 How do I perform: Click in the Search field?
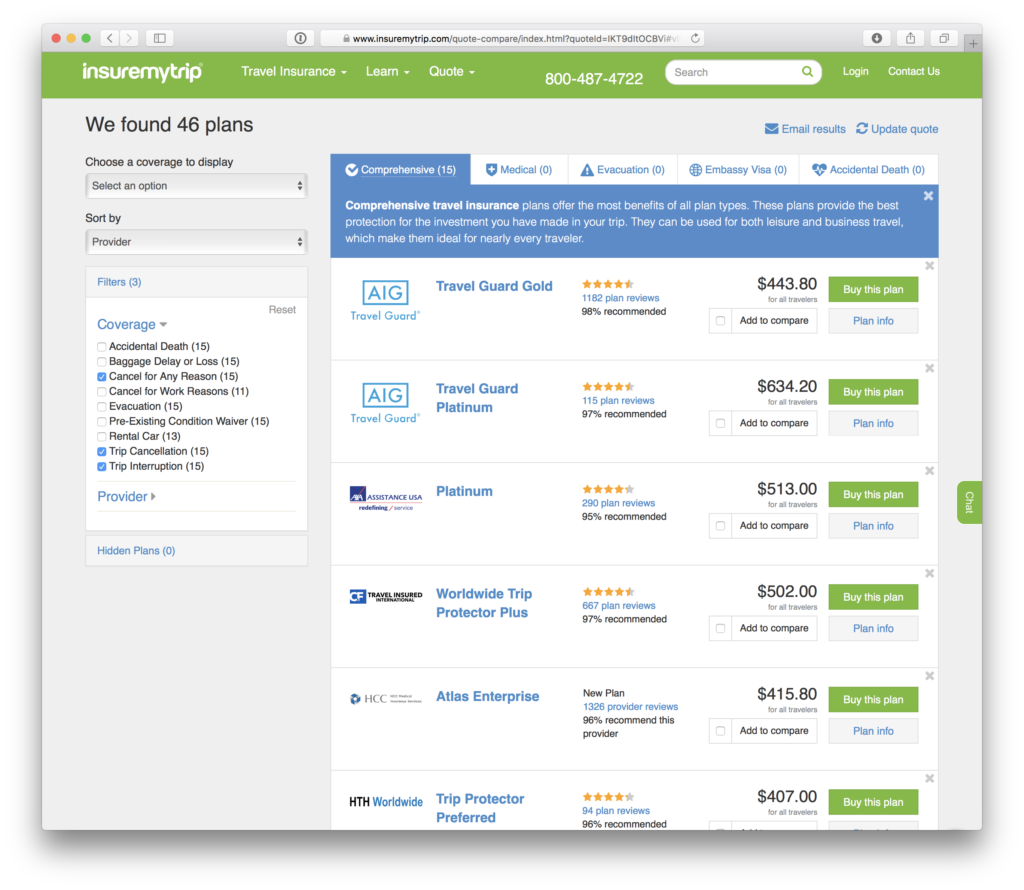[x=735, y=72]
